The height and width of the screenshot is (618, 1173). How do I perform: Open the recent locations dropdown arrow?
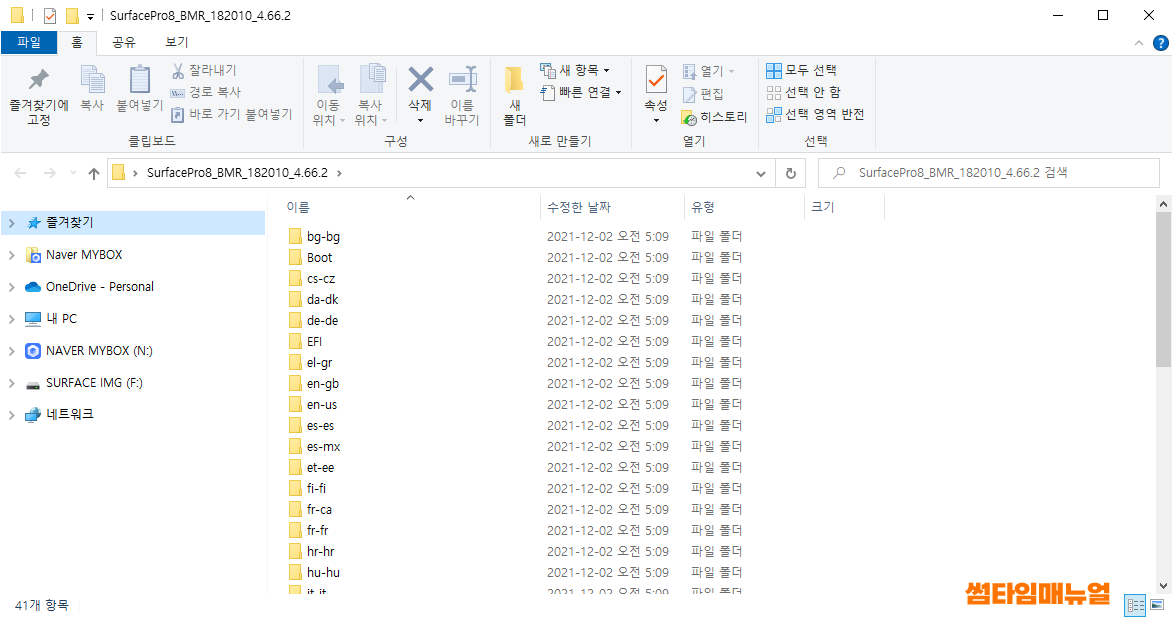tap(73, 174)
